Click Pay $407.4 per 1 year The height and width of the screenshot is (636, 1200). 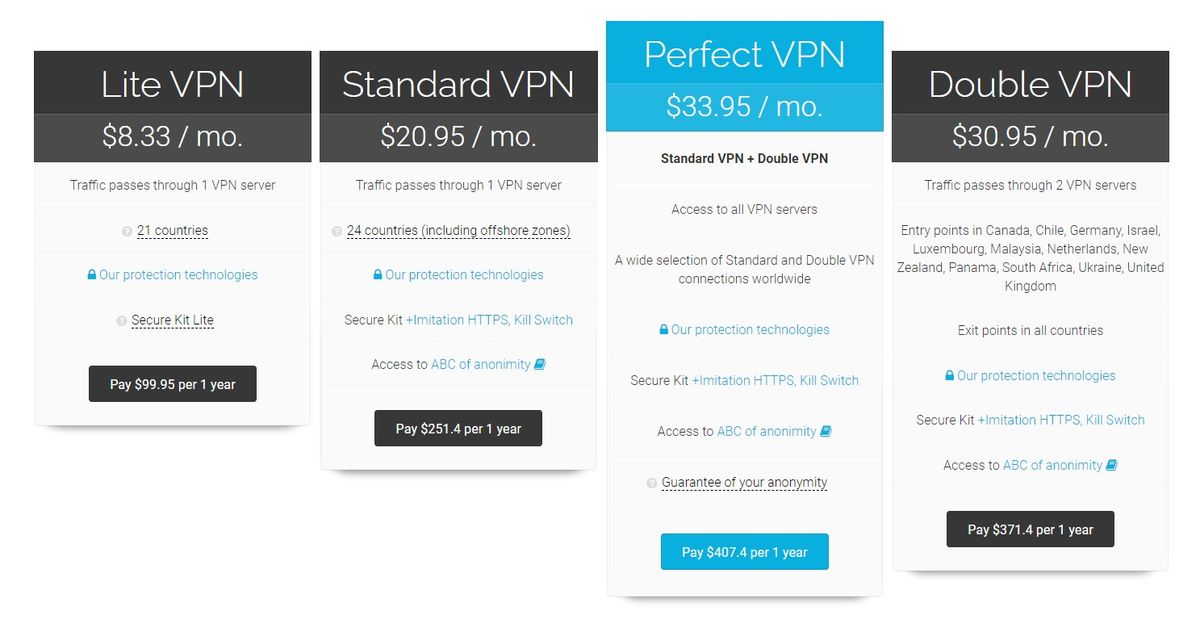744,551
